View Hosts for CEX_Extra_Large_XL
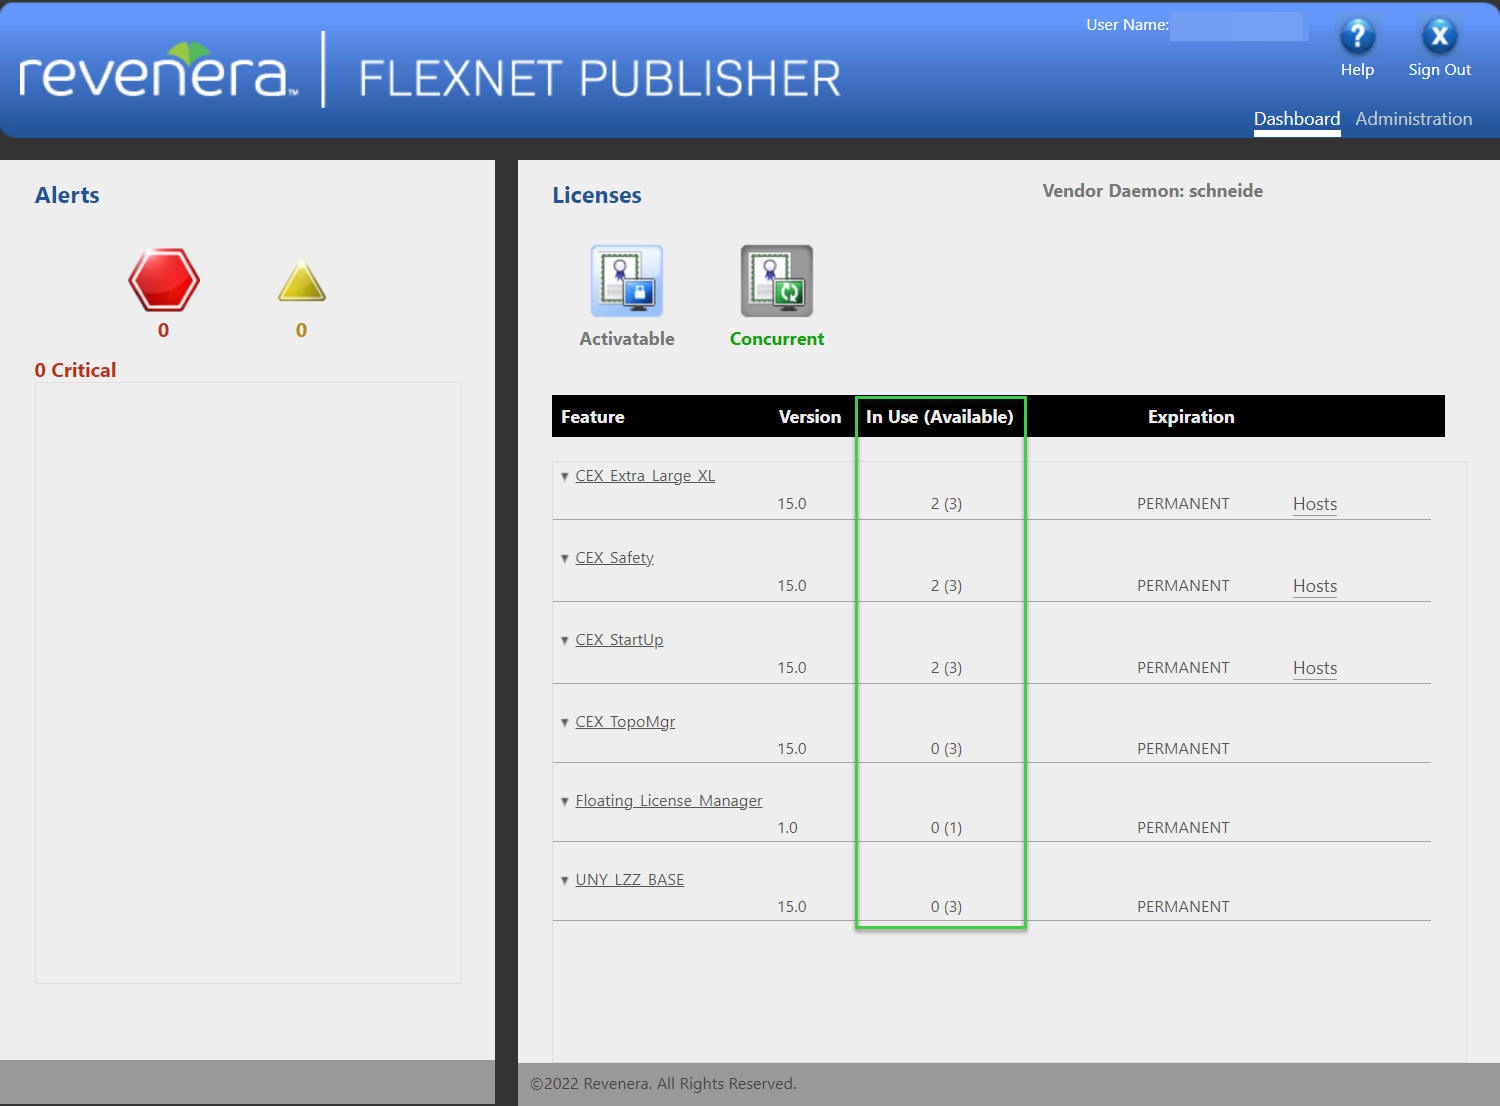 [x=1315, y=504]
